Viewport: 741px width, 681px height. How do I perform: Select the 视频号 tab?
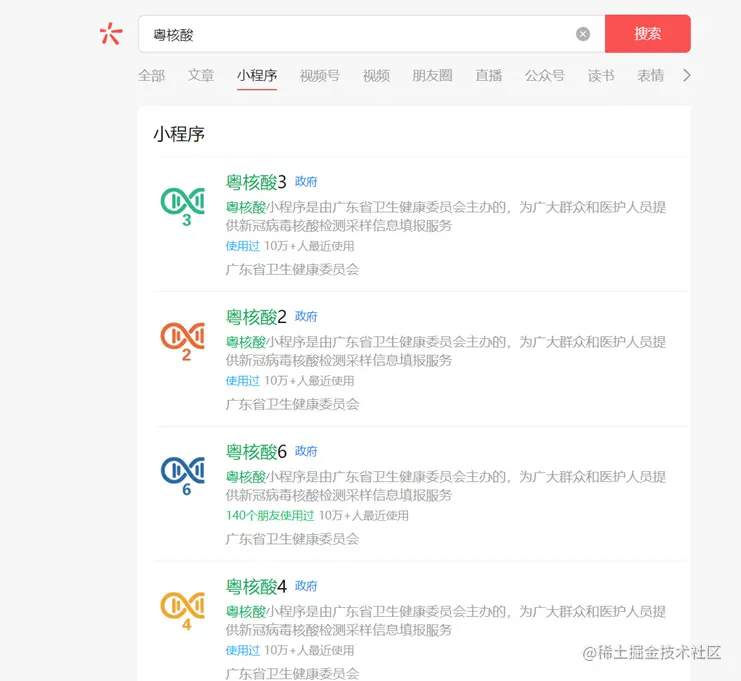pos(319,76)
